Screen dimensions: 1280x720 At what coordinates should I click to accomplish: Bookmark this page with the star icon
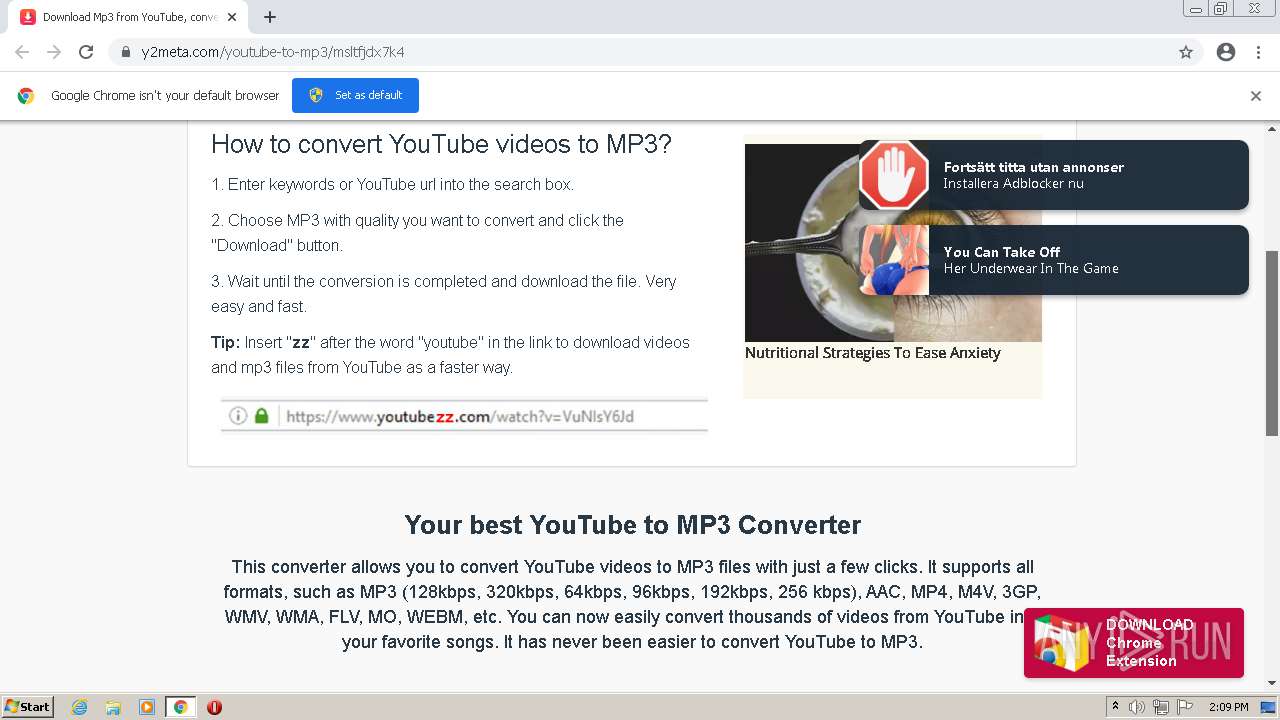point(1186,52)
